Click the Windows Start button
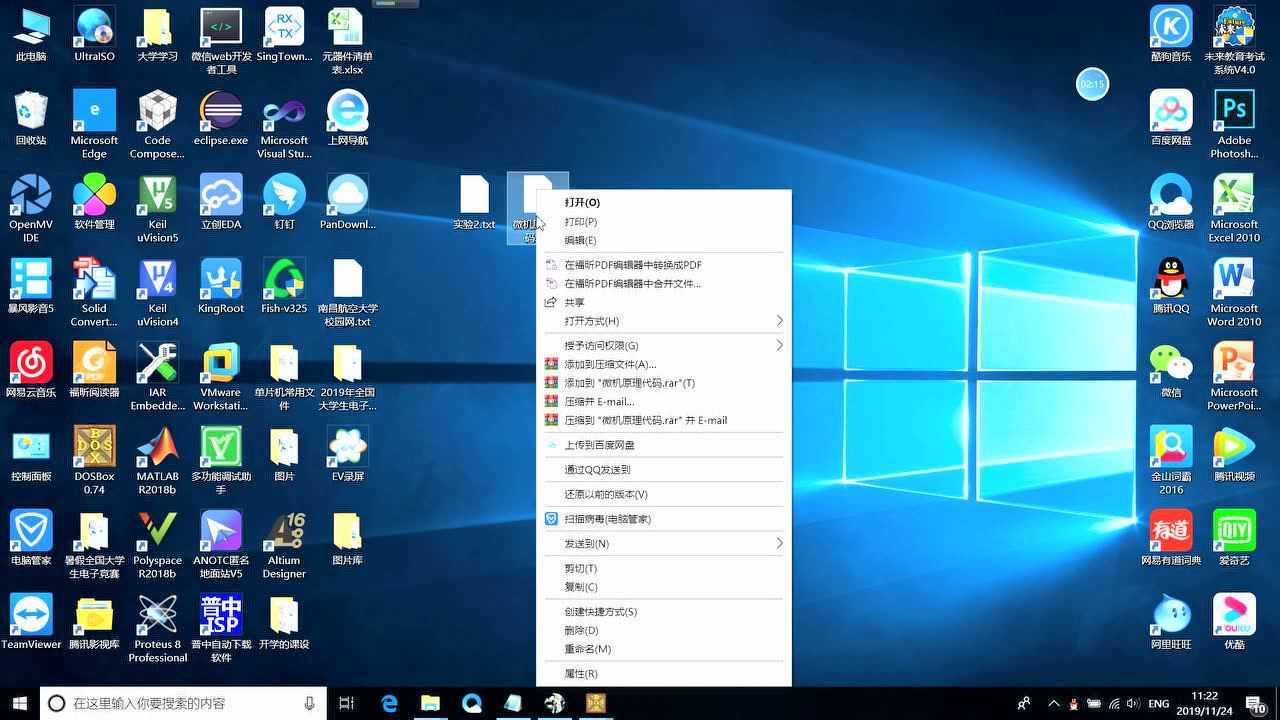The height and width of the screenshot is (720, 1280). coord(19,703)
